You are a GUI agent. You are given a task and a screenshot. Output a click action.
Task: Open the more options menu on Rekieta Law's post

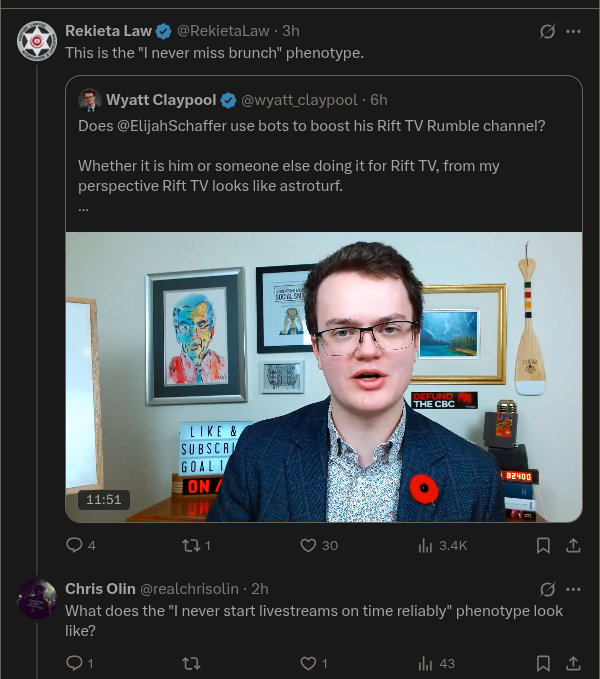[x=573, y=31]
